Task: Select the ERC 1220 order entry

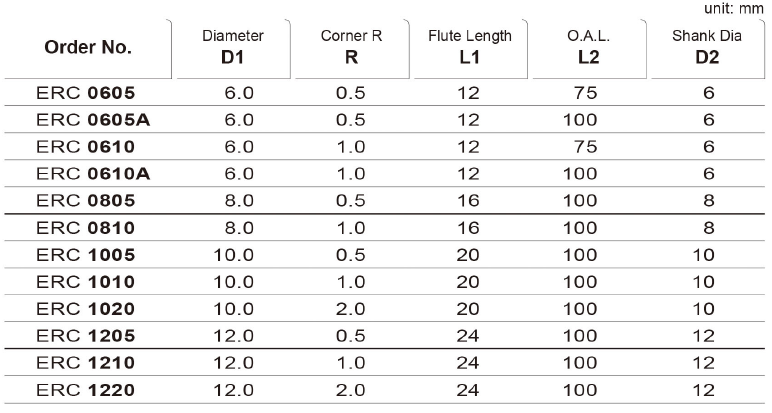Action: (x=86, y=390)
